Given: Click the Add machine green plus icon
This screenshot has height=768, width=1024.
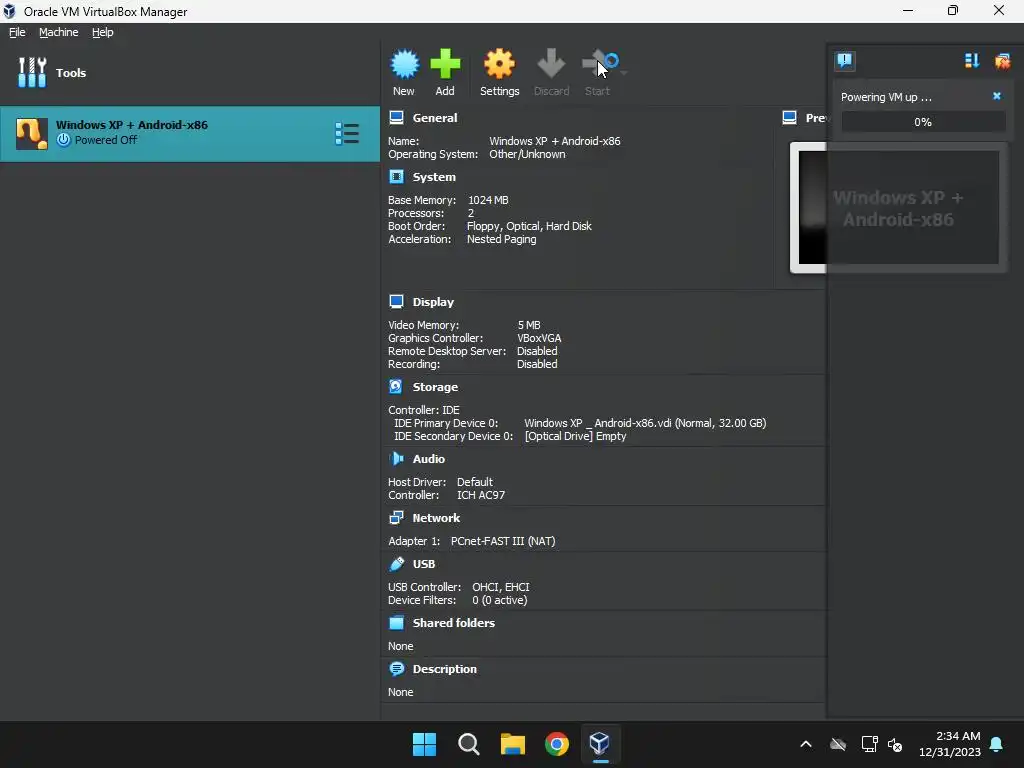Looking at the screenshot, I should 445,64.
